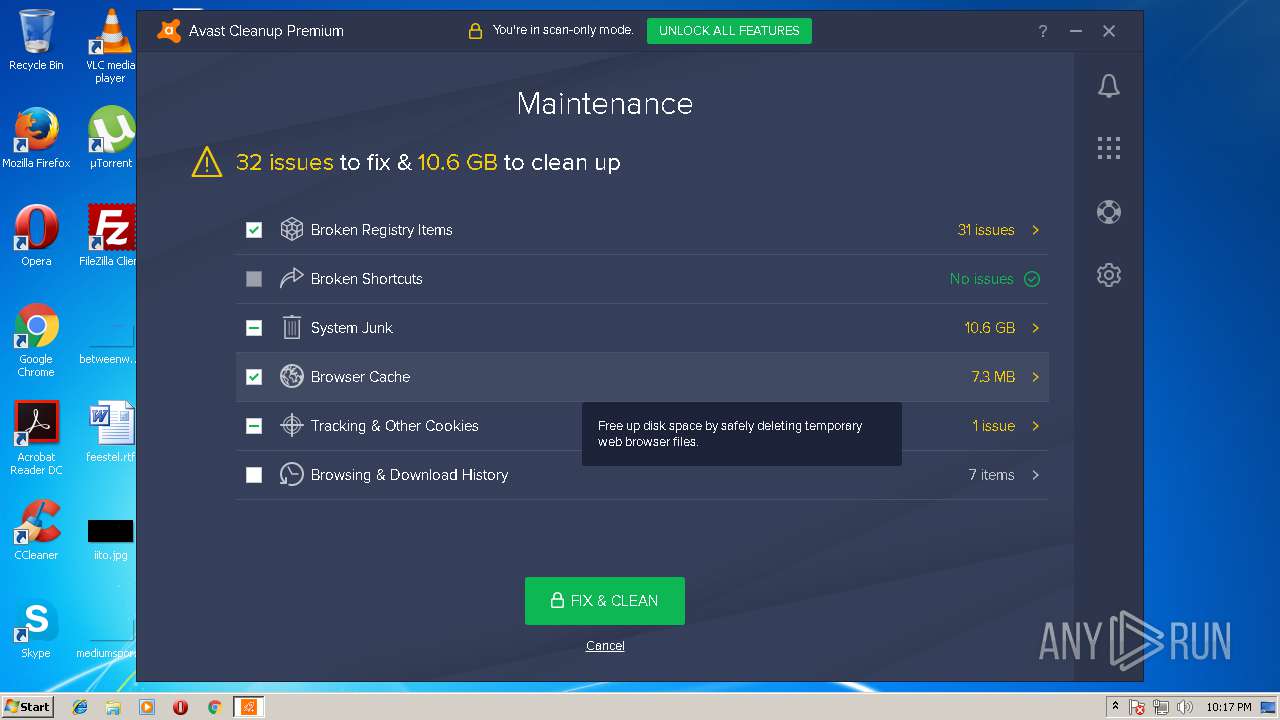Click the help question mark icon
This screenshot has height=720, width=1280.
1043,31
